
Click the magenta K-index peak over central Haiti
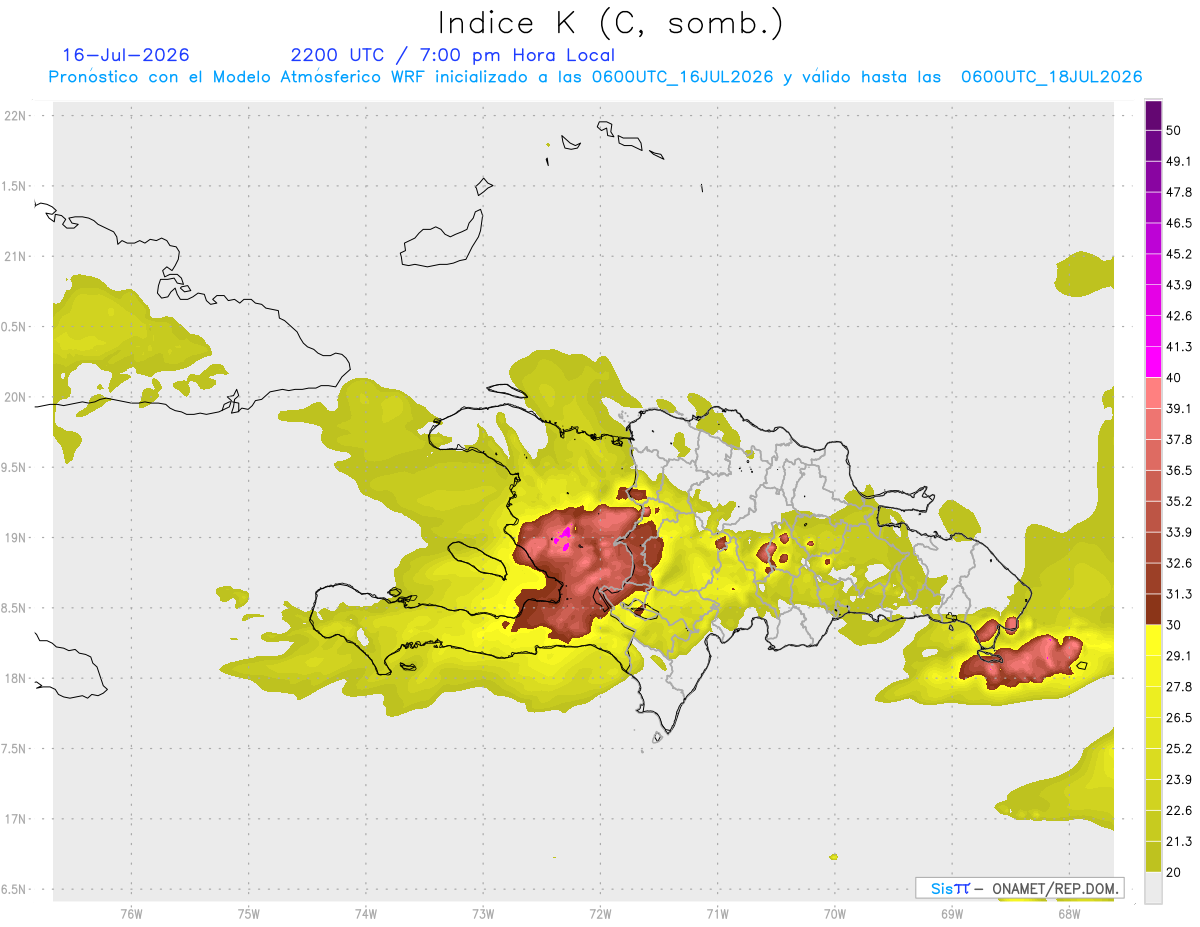(x=562, y=539)
